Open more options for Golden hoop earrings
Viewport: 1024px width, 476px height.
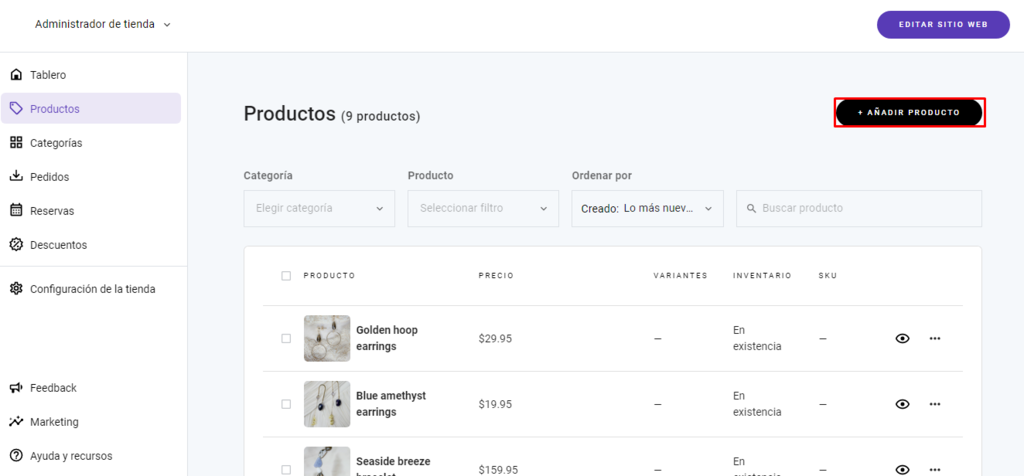click(x=935, y=338)
